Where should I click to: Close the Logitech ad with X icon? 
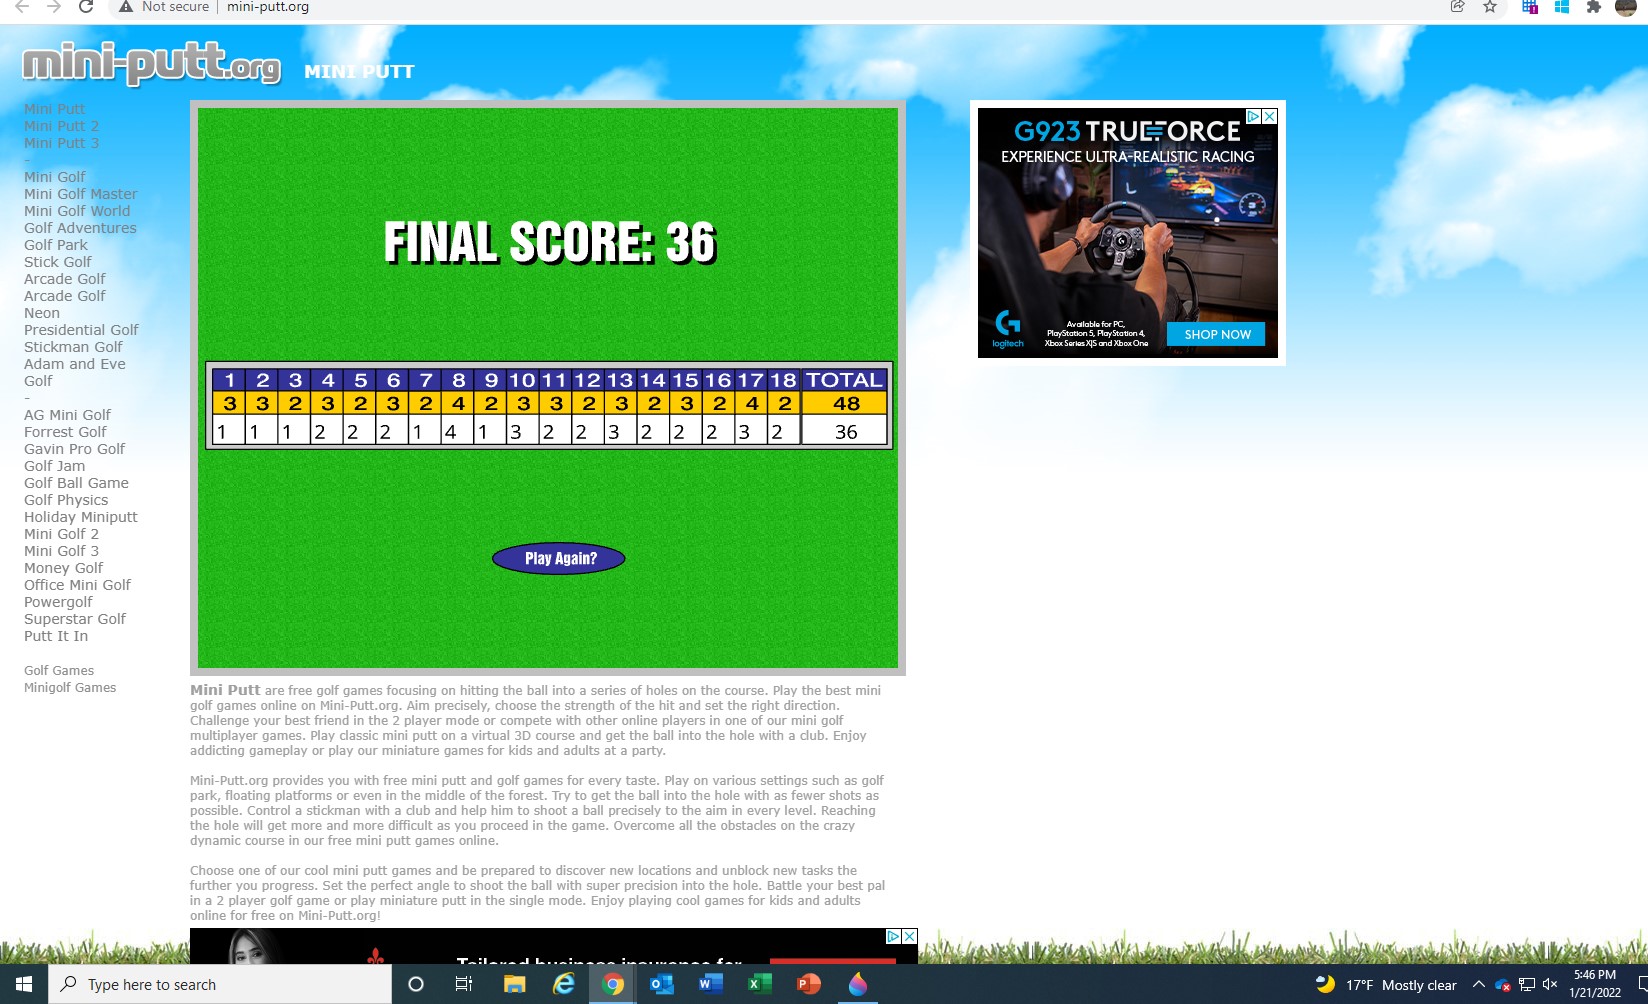[x=1270, y=117]
